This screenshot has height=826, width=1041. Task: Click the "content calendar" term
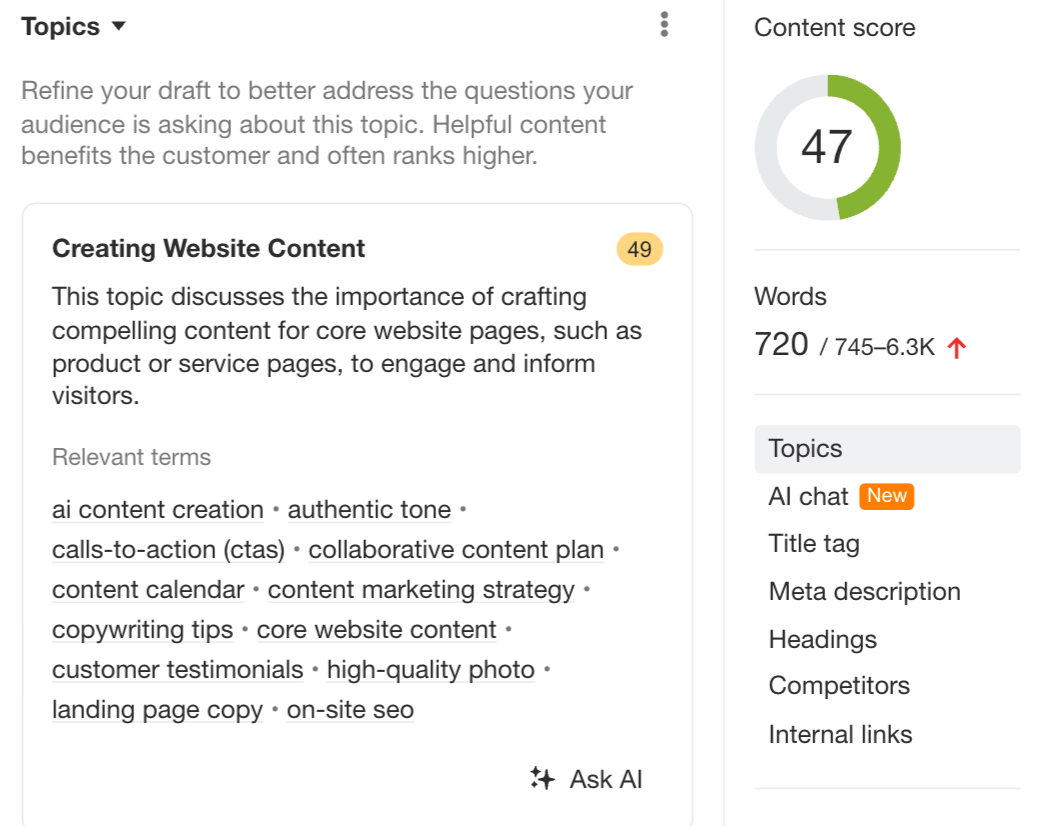[x=147, y=590]
